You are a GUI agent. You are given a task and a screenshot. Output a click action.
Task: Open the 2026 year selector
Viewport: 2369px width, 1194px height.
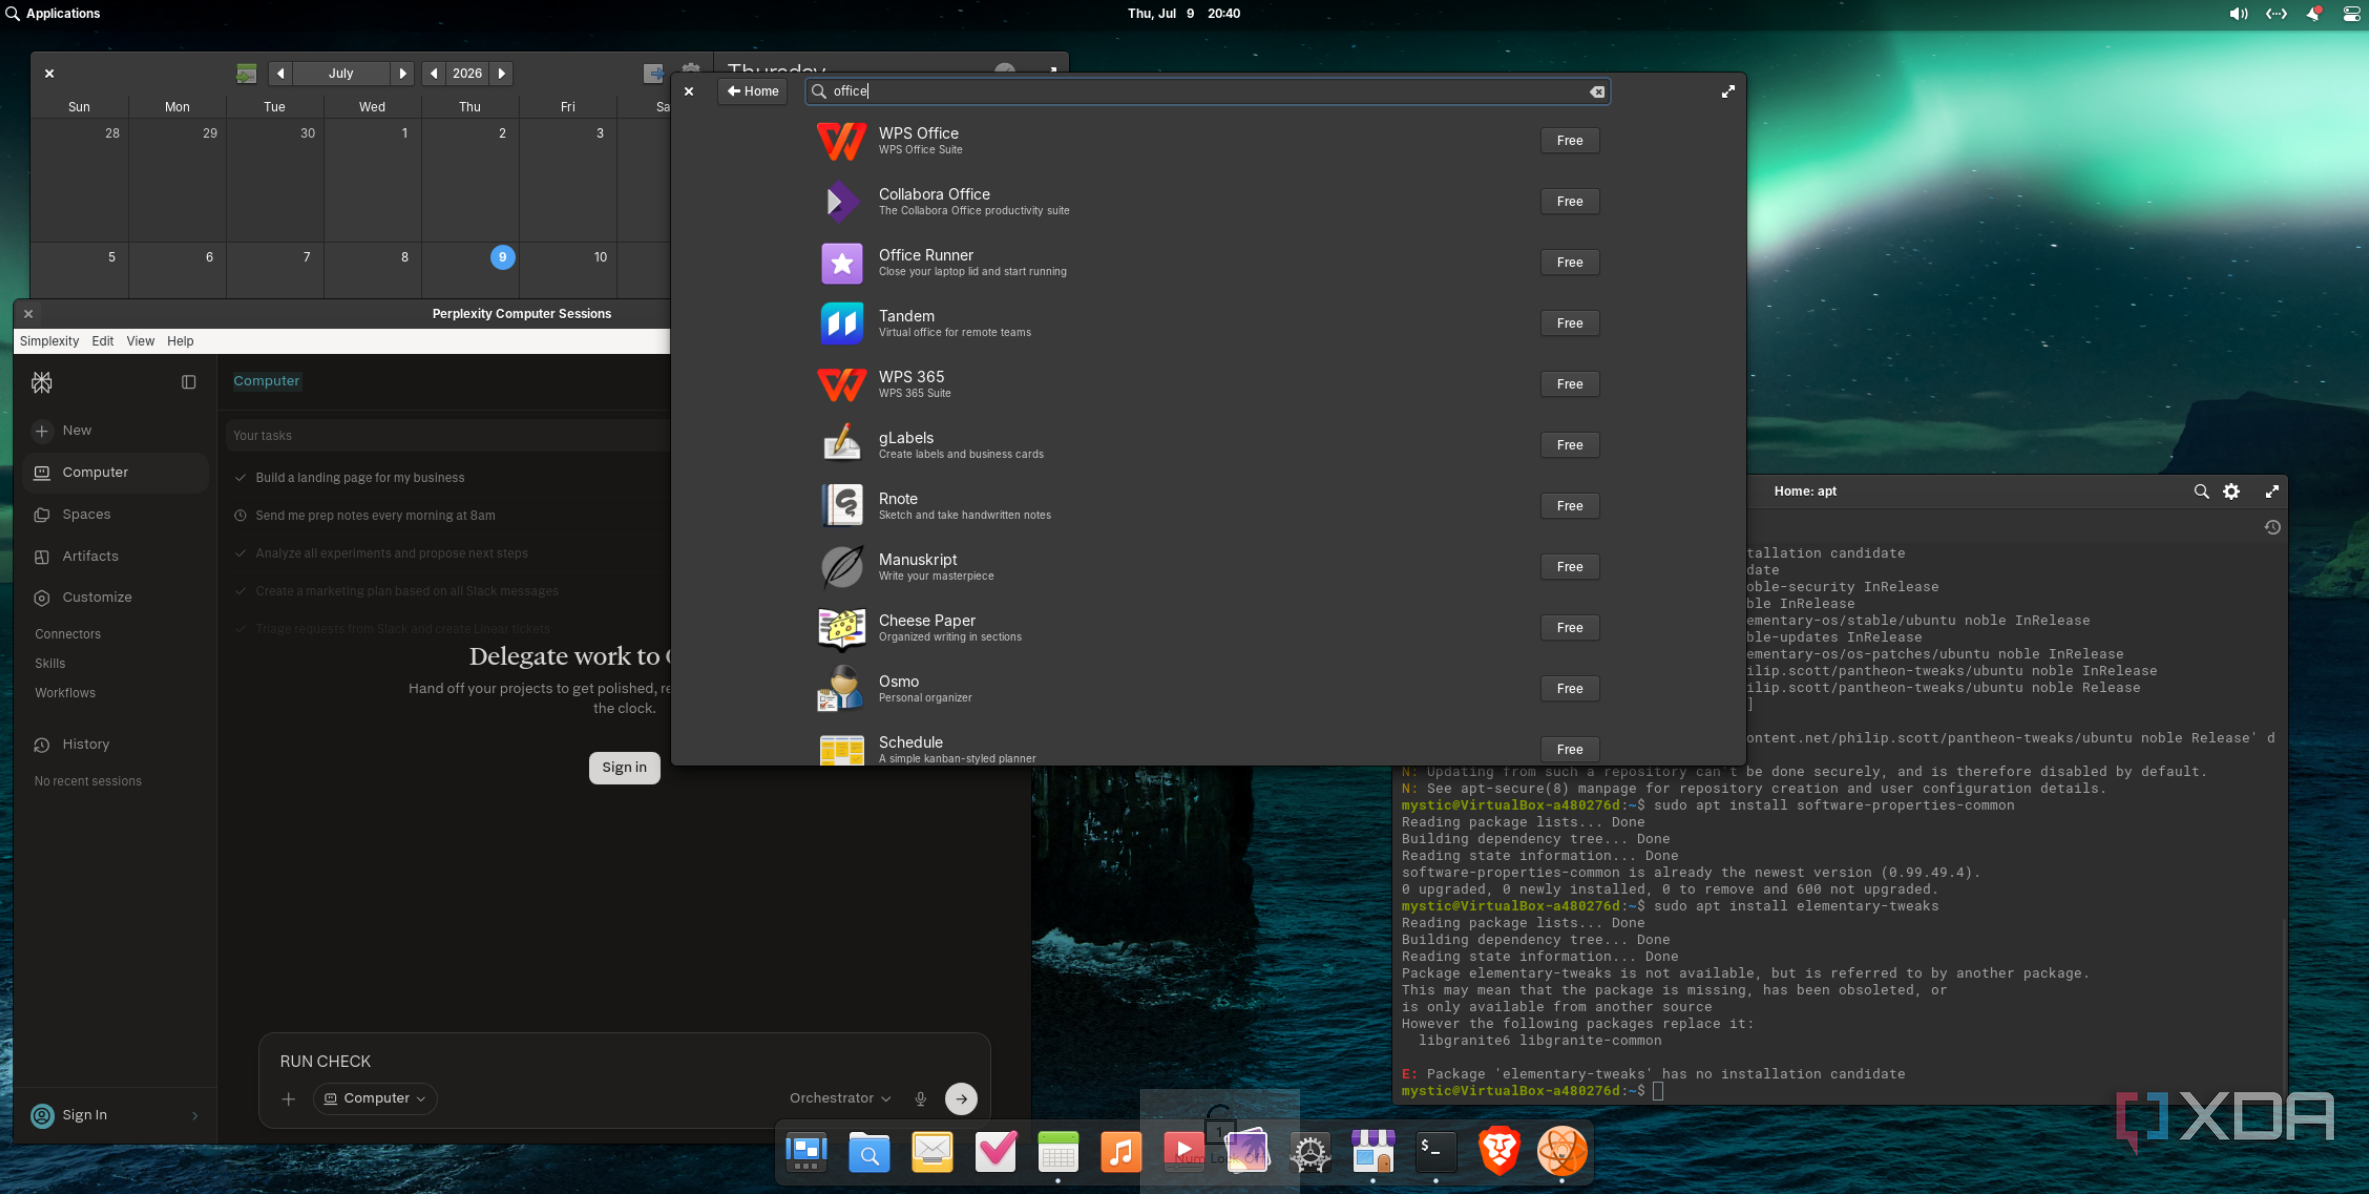click(x=467, y=73)
